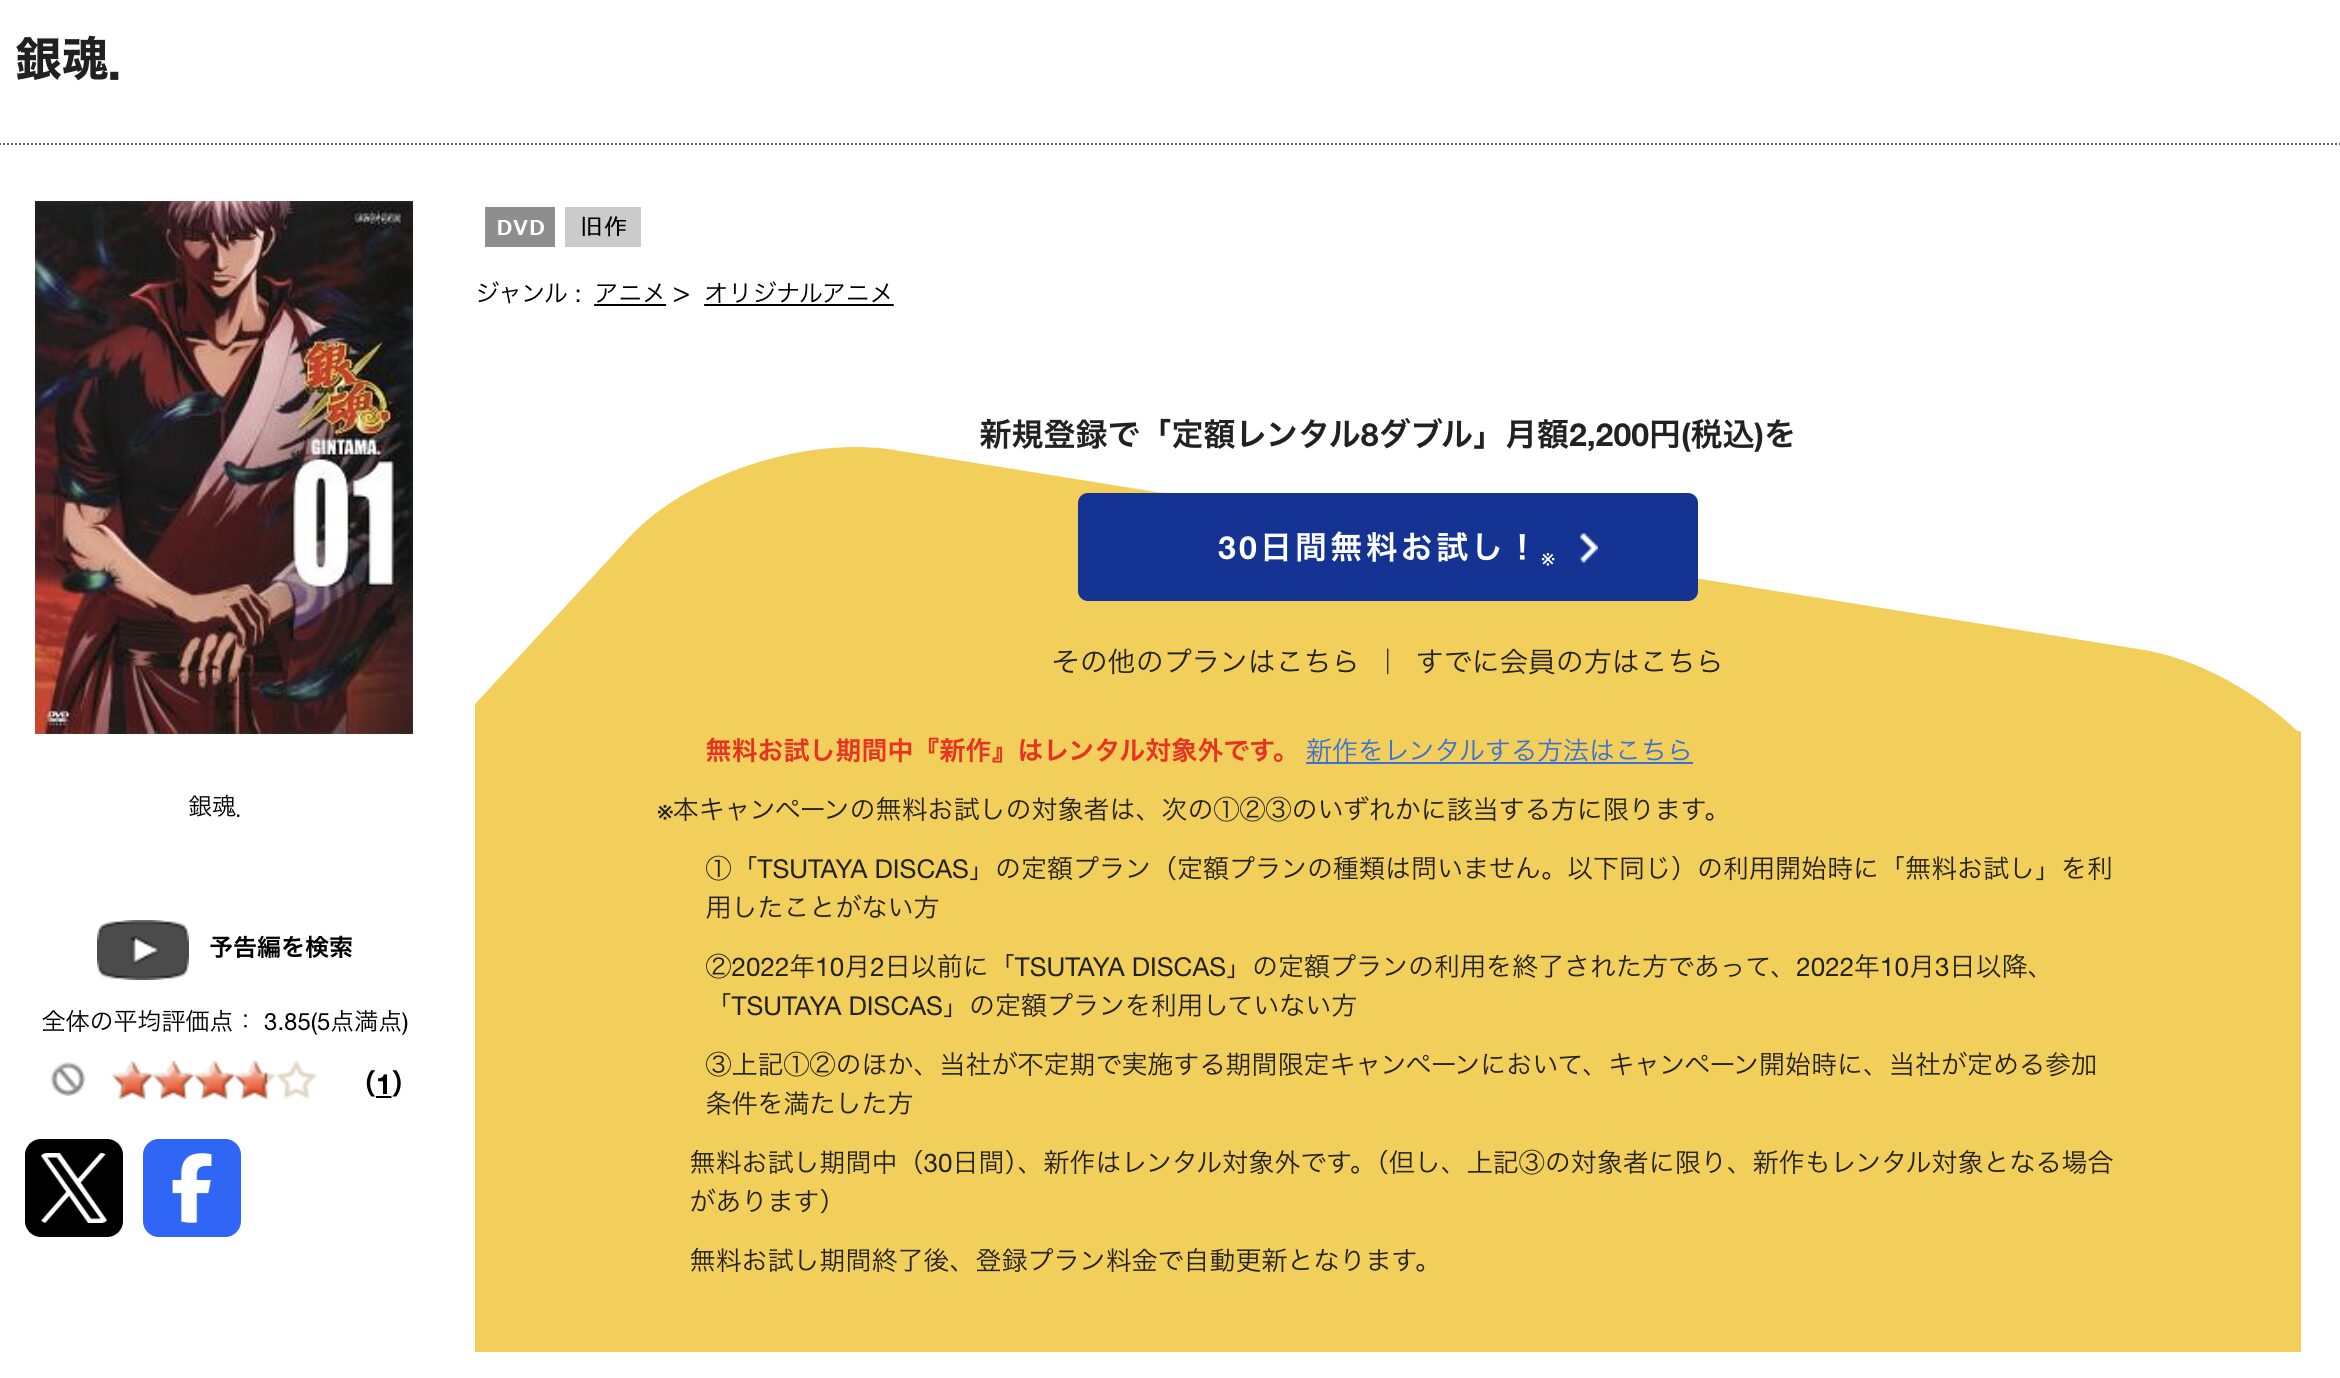Clear rating via the prohibition icon
Screen dimensions: 2340x1378
point(68,1080)
